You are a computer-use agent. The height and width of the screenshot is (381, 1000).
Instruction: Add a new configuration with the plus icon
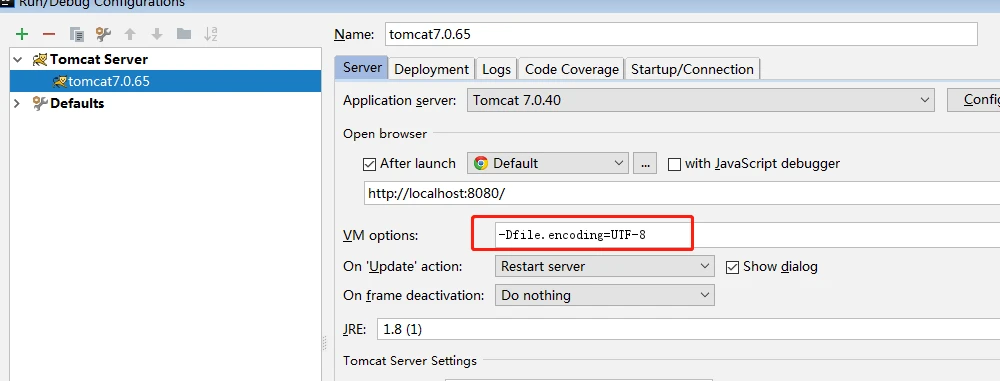pyautogui.click(x=22, y=34)
